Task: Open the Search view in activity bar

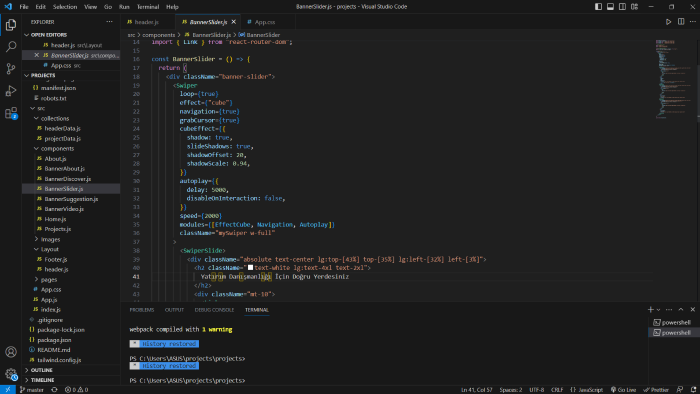Action: coord(11,46)
